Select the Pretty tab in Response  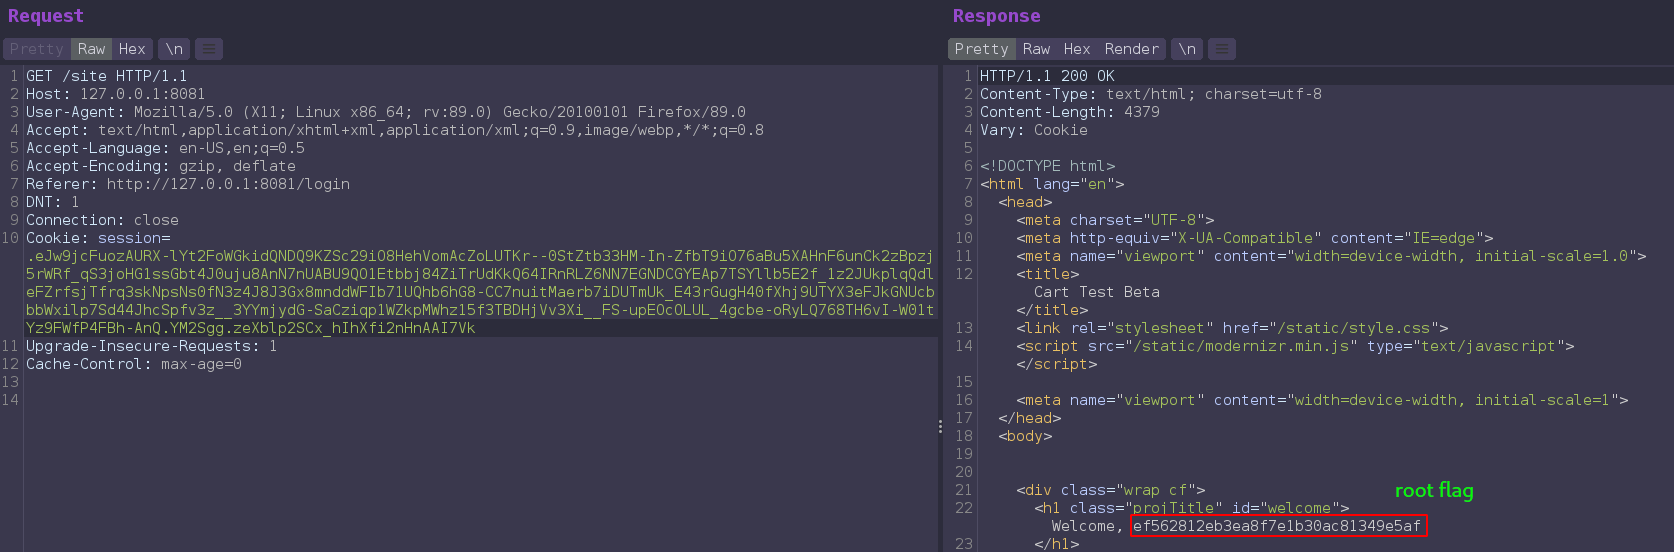click(981, 49)
